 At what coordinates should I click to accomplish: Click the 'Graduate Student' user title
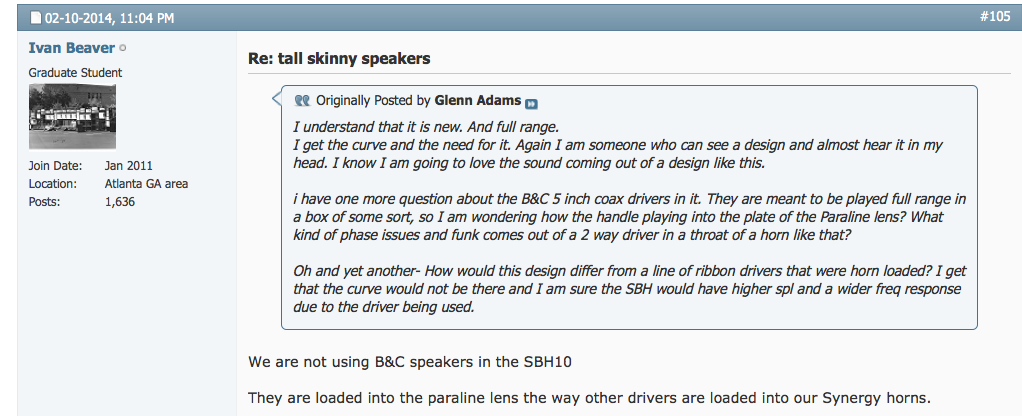point(75,72)
